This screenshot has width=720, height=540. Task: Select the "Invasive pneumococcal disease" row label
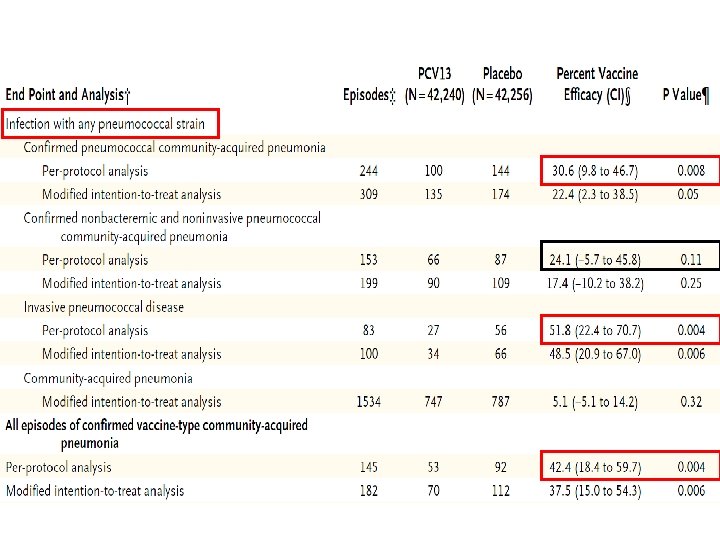coord(104,307)
